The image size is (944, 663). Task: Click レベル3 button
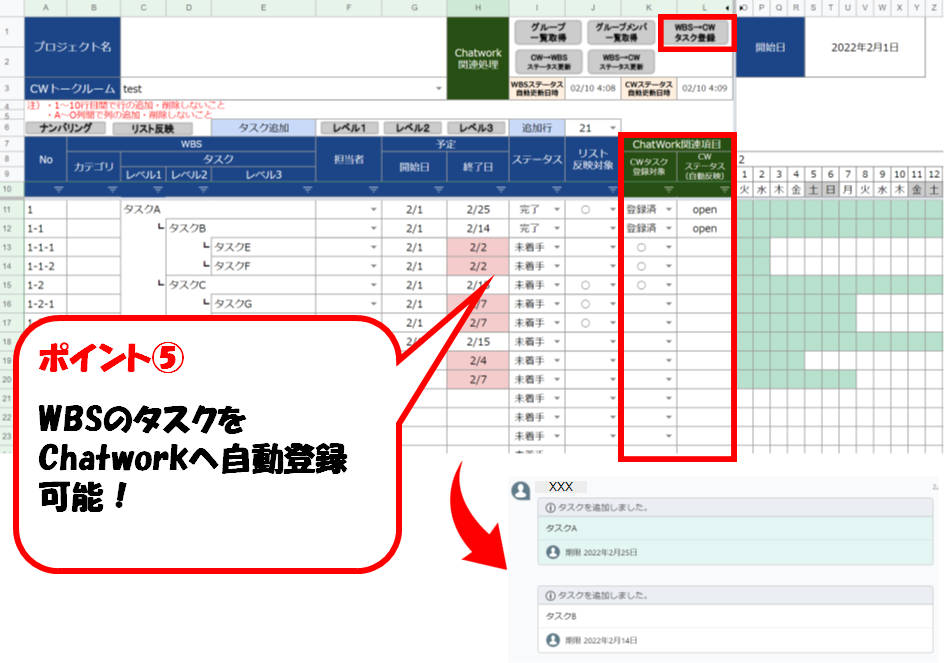(x=476, y=128)
